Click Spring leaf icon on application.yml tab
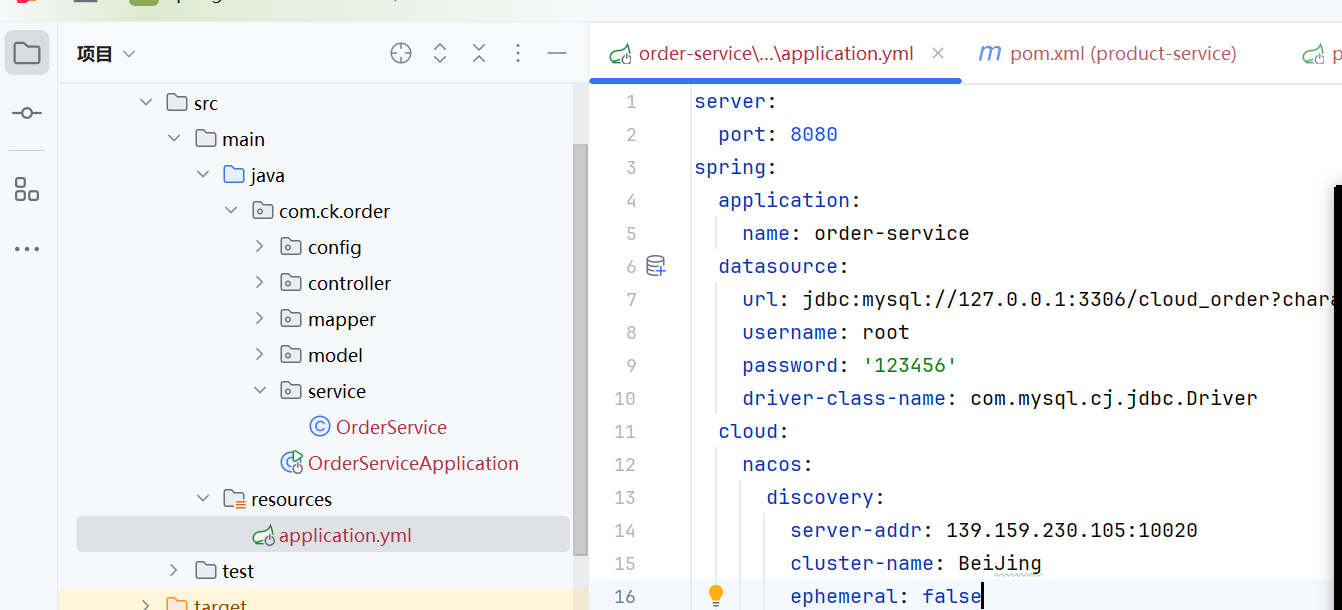The width and height of the screenshot is (1342, 610). point(620,54)
